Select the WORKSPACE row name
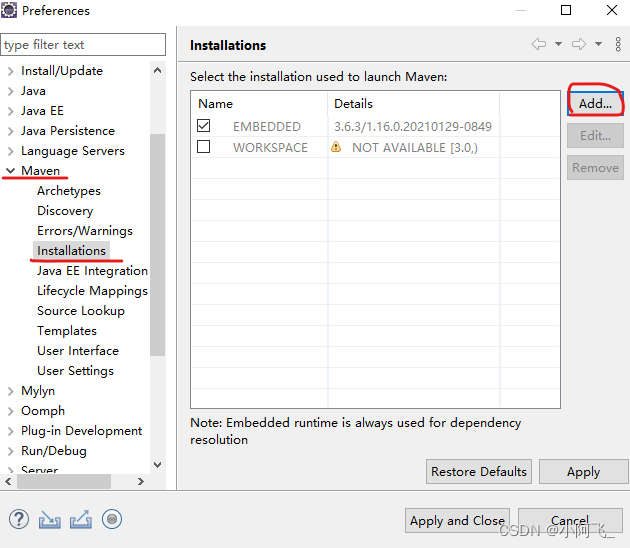 (270, 147)
